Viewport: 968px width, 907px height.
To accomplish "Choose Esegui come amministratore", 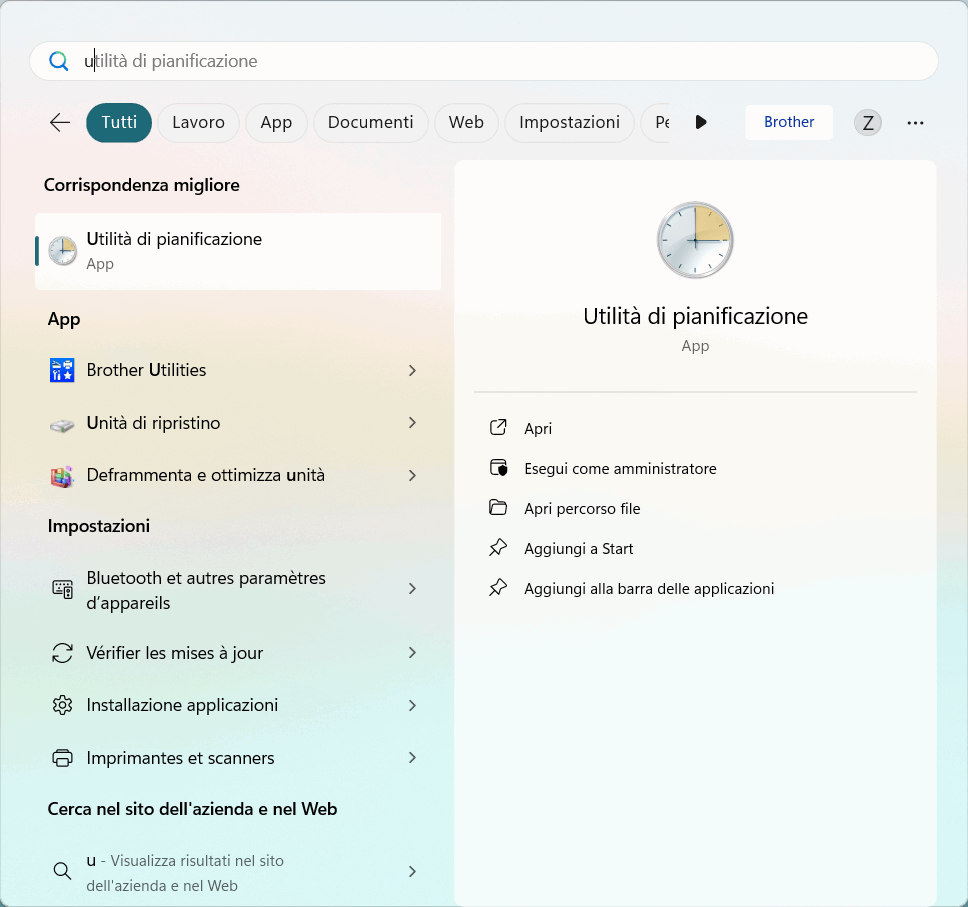I will pos(620,468).
